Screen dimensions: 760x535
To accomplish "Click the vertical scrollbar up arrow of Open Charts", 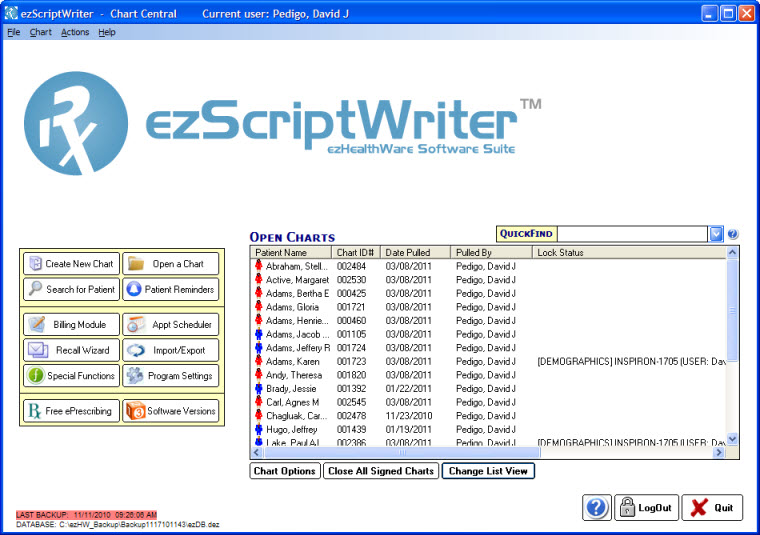I will click(x=732, y=252).
